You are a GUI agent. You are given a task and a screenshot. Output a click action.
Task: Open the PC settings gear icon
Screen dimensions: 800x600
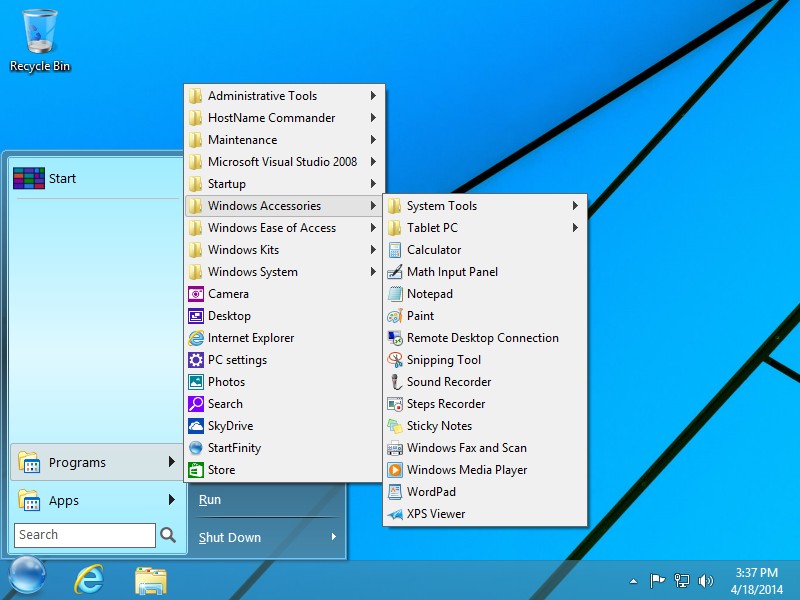(x=196, y=360)
